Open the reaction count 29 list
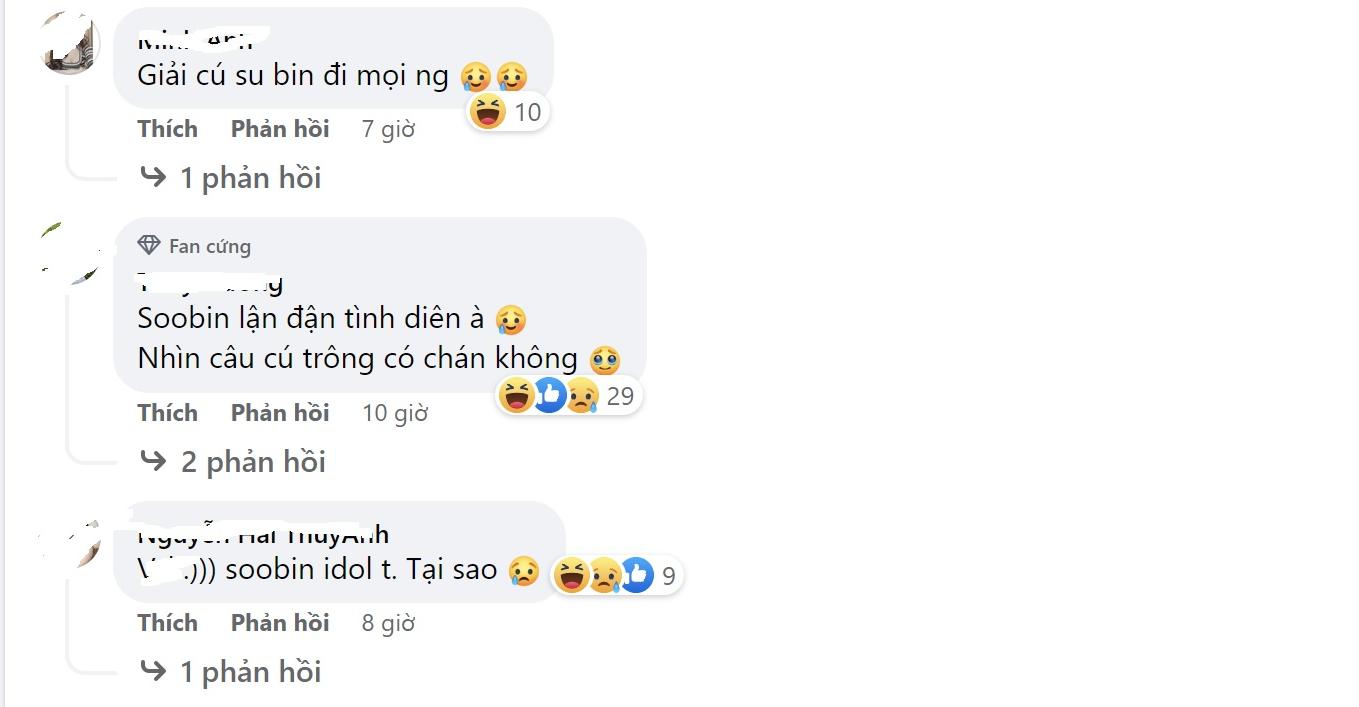The image size is (1359, 707). pyautogui.click(x=620, y=395)
